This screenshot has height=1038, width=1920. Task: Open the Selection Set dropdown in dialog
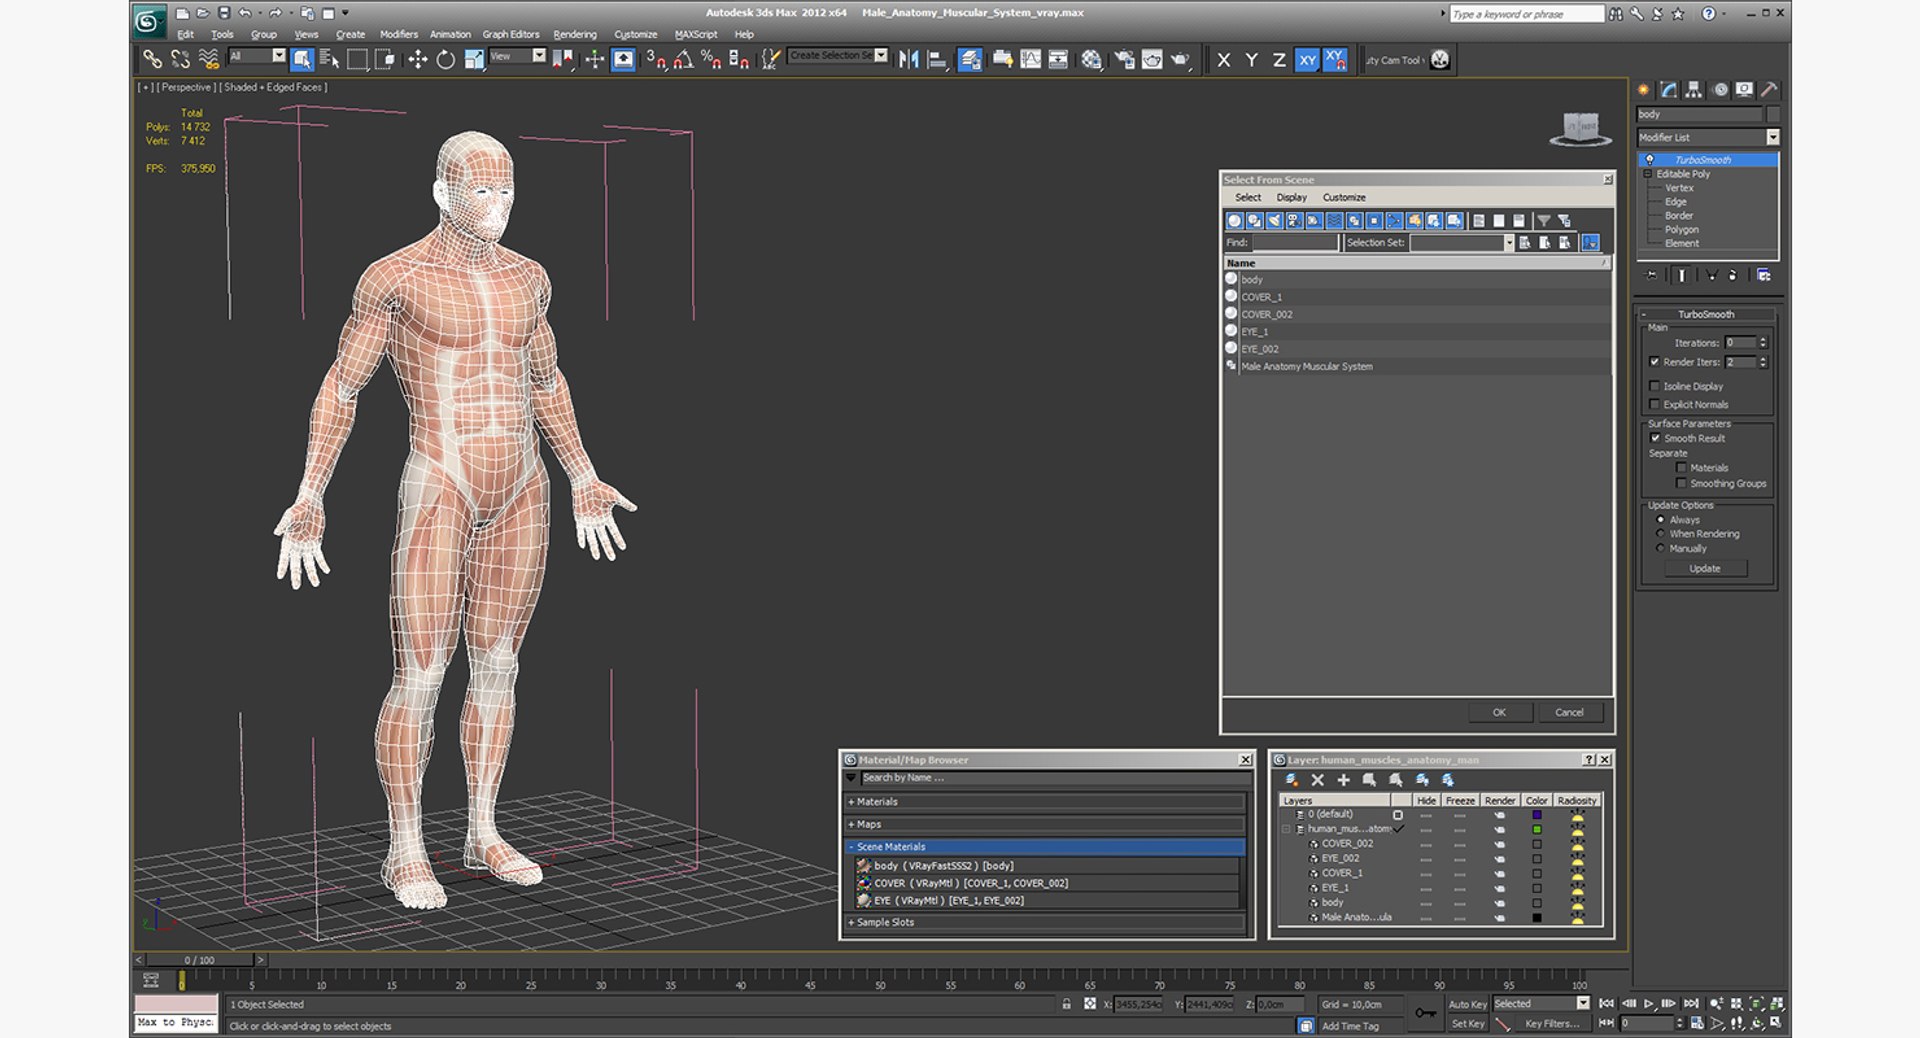1509,243
